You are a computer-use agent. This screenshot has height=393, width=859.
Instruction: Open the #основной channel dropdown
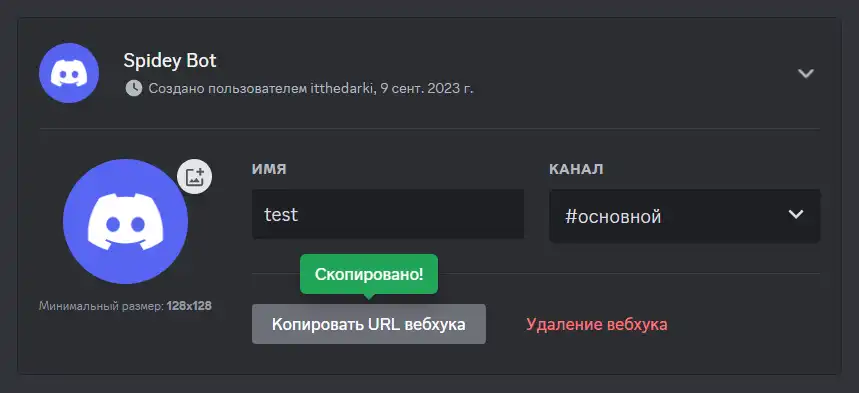[x=685, y=216]
